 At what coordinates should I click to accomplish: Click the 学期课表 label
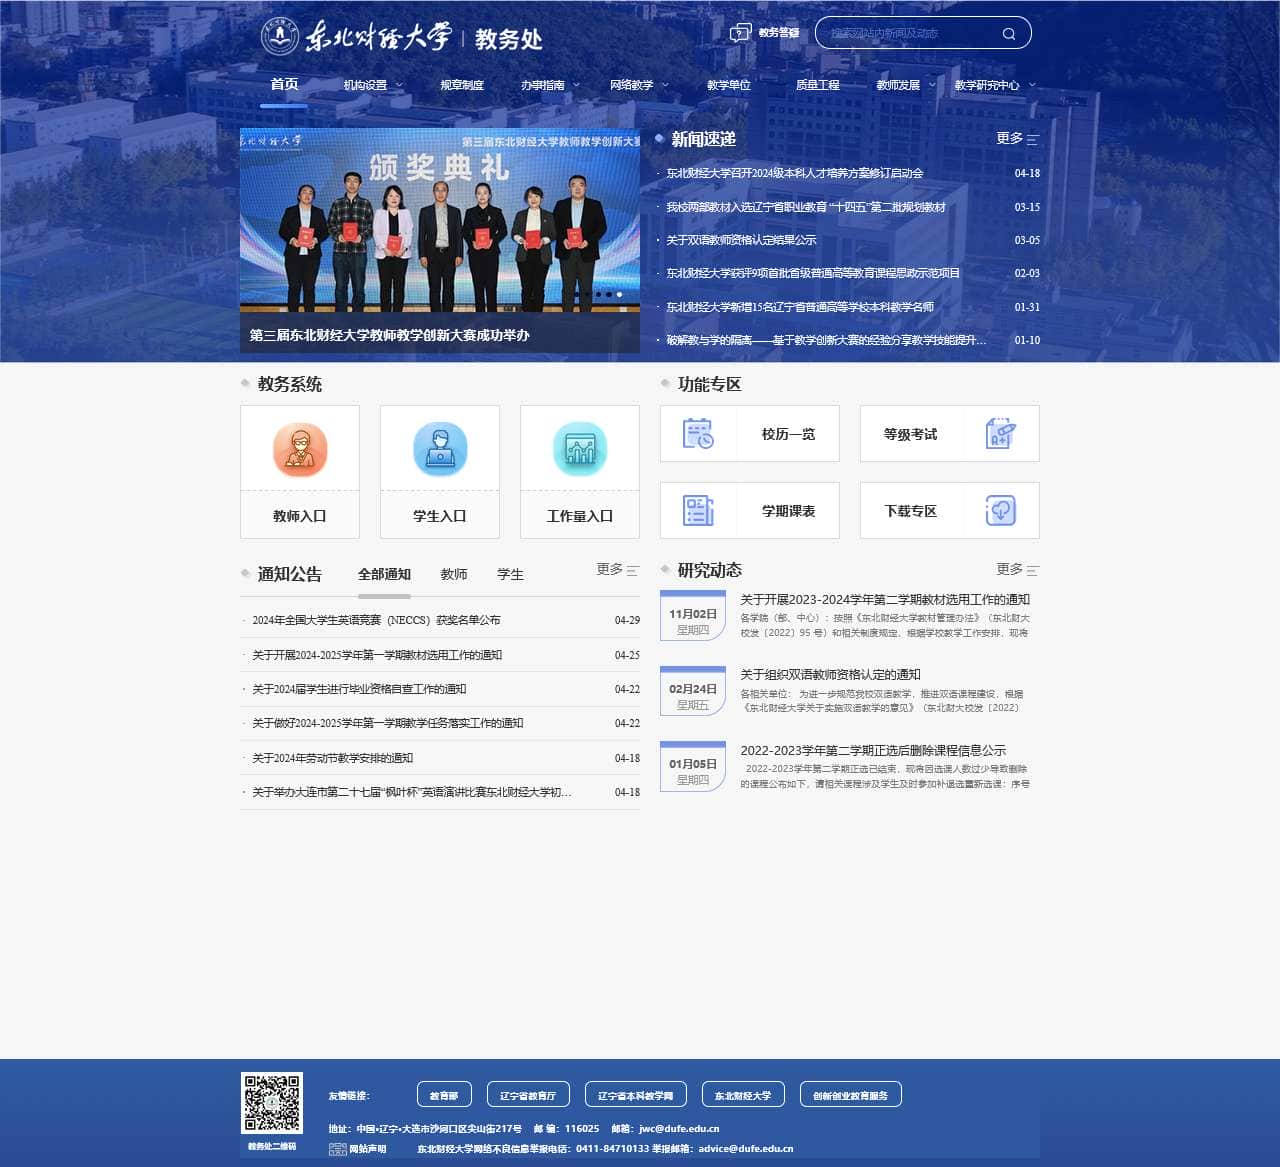pos(788,511)
